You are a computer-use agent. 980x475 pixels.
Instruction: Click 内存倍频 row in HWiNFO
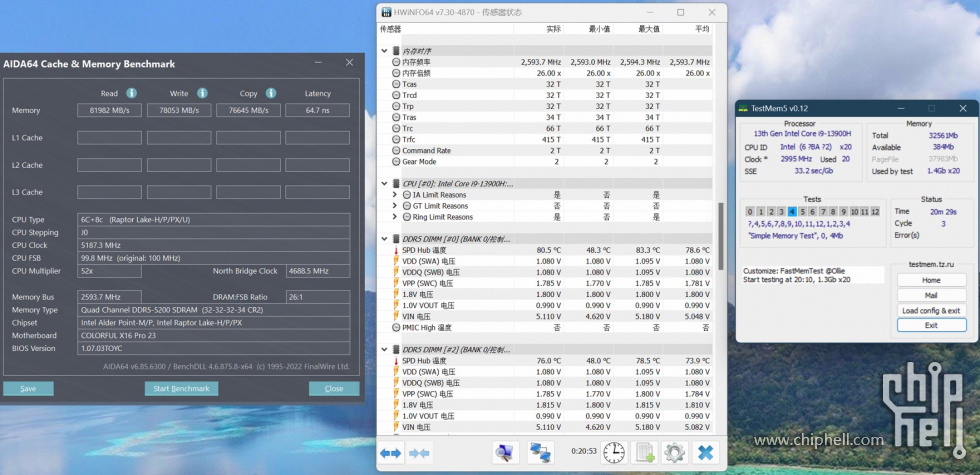click(x=547, y=73)
